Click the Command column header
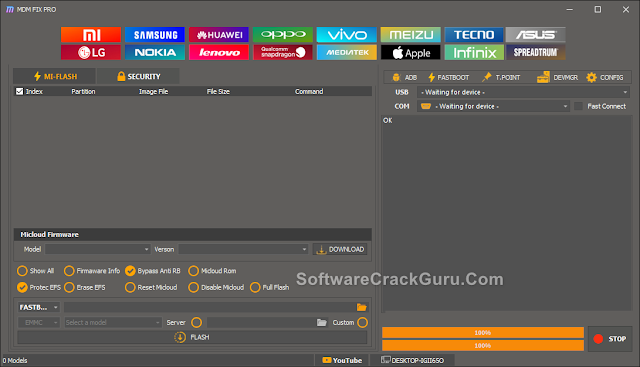This screenshot has height=367, width=640. click(309, 91)
